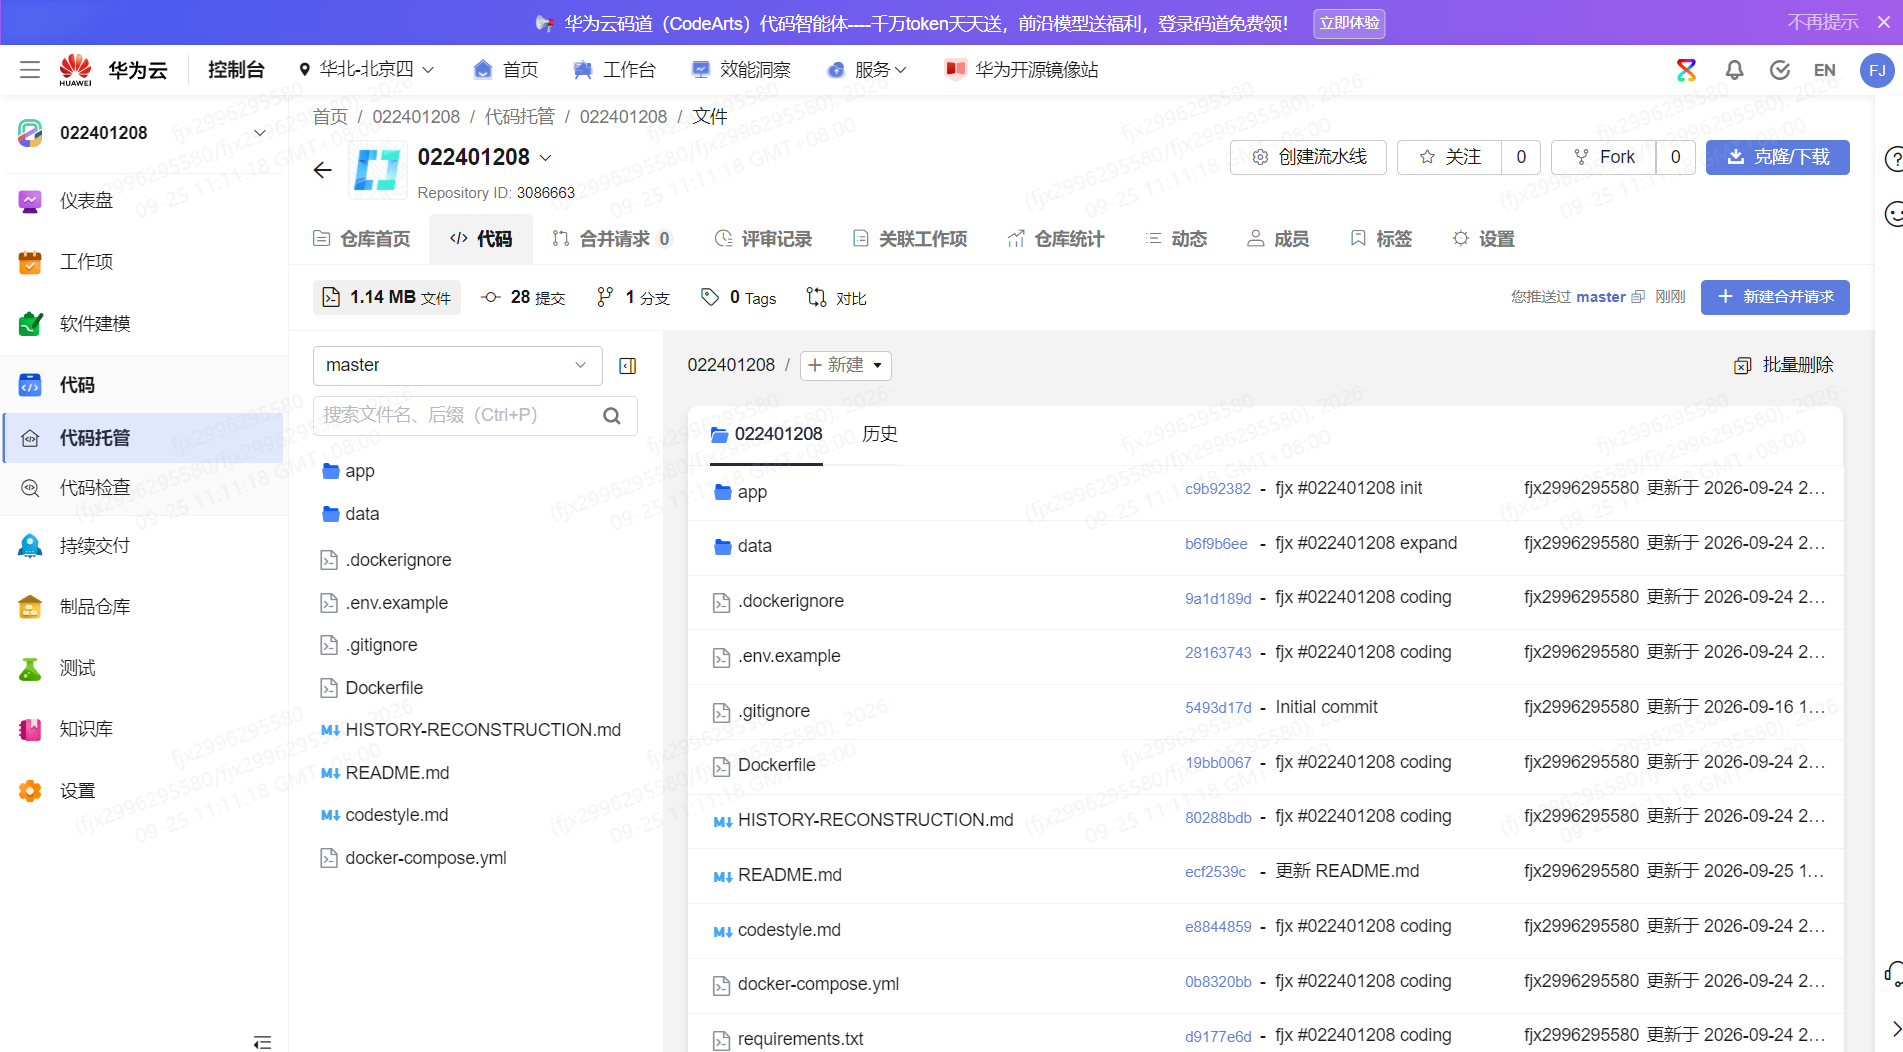Expand the 服务 menu
Viewport: 1903px width, 1052px height.
[x=867, y=70]
